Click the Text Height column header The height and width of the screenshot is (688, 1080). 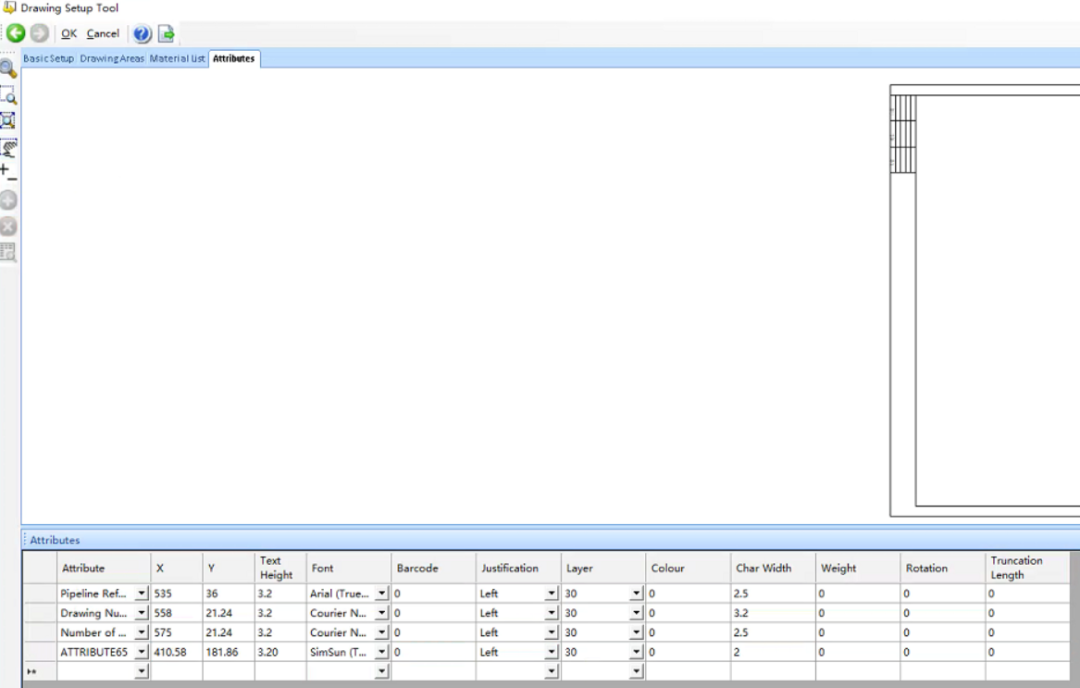pyautogui.click(x=280, y=568)
